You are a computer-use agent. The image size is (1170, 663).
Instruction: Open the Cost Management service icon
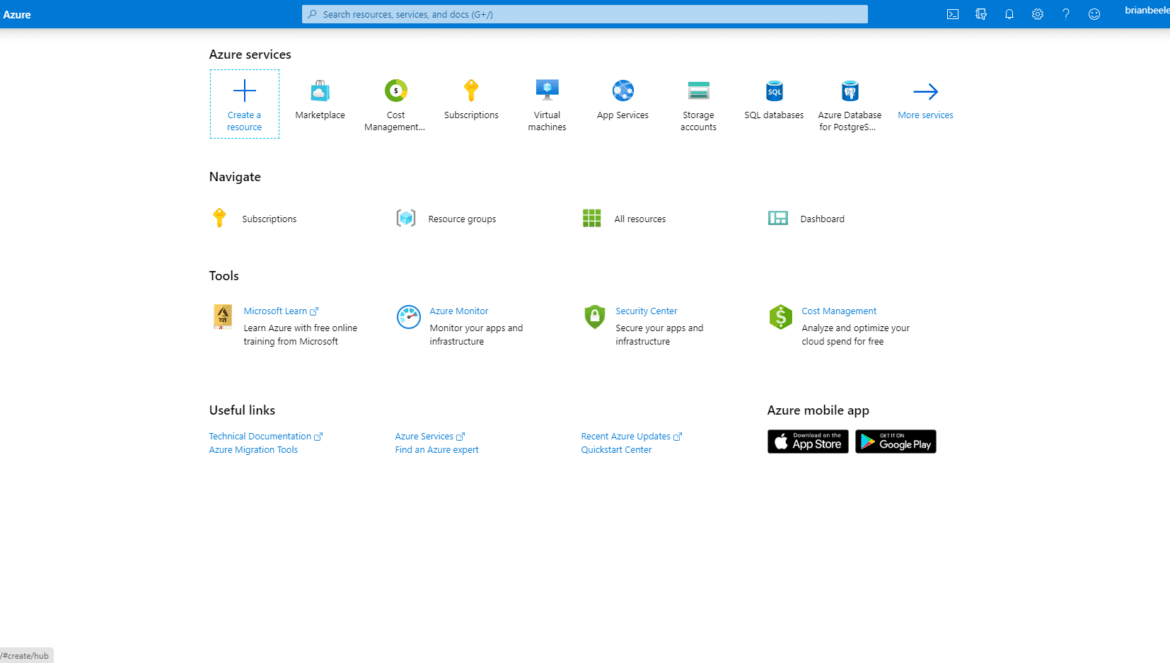(395, 91)
